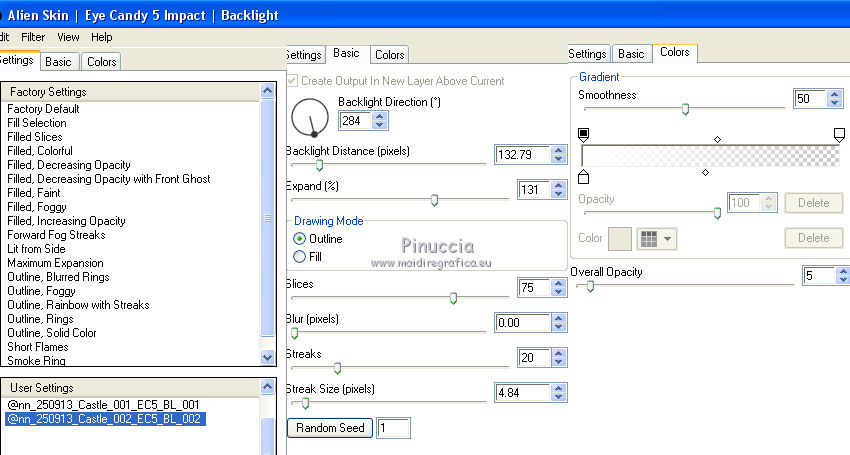This screenshot has width=850, height=455.
Task: Open the View menu
Action: coord(68,37)
